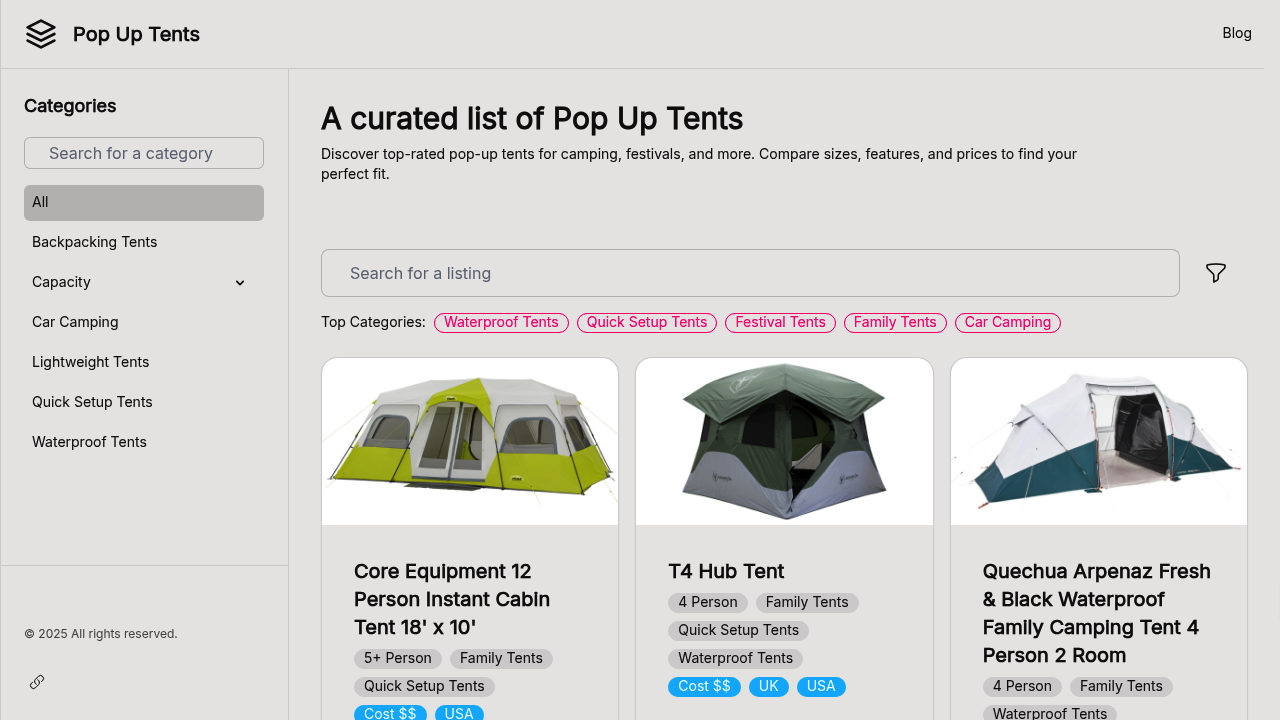Open the Blog page
This screenshot has height=720, width=1280.
tap(1237, 33)
